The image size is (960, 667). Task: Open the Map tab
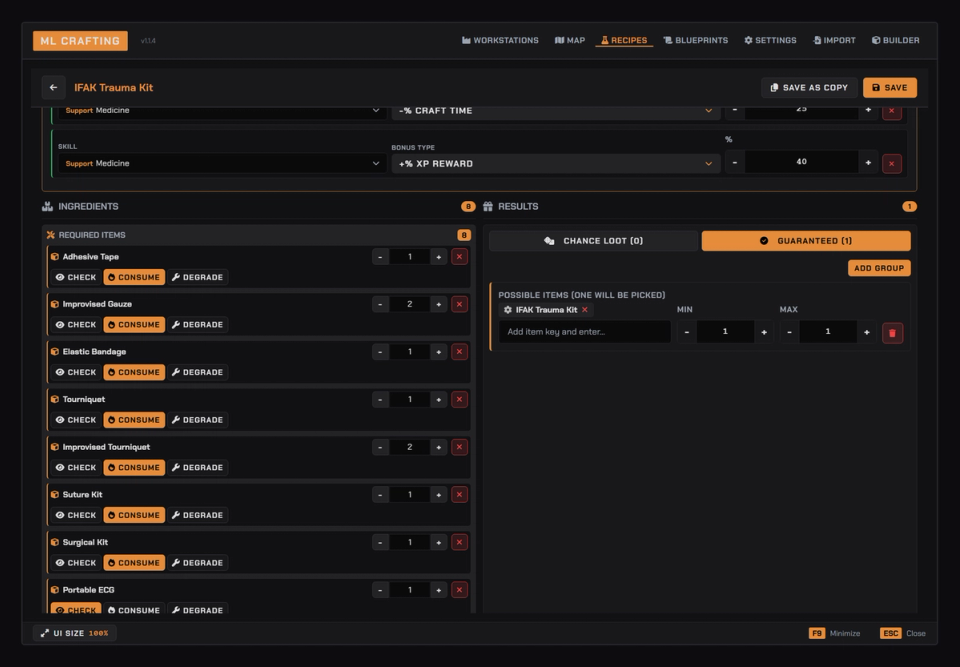coord(570,40)
